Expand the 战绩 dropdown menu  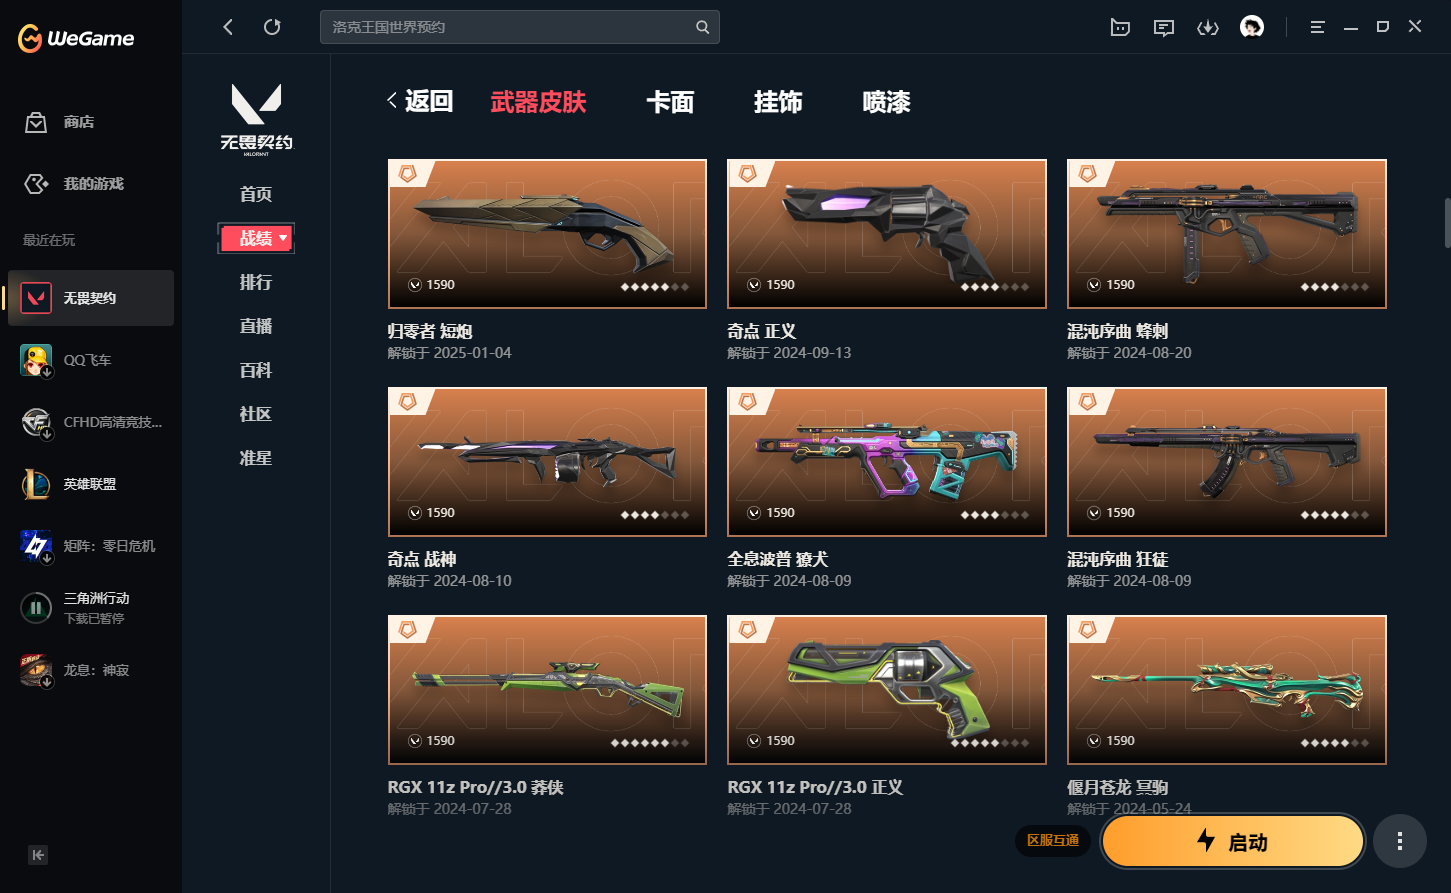[x=256, y=238]
